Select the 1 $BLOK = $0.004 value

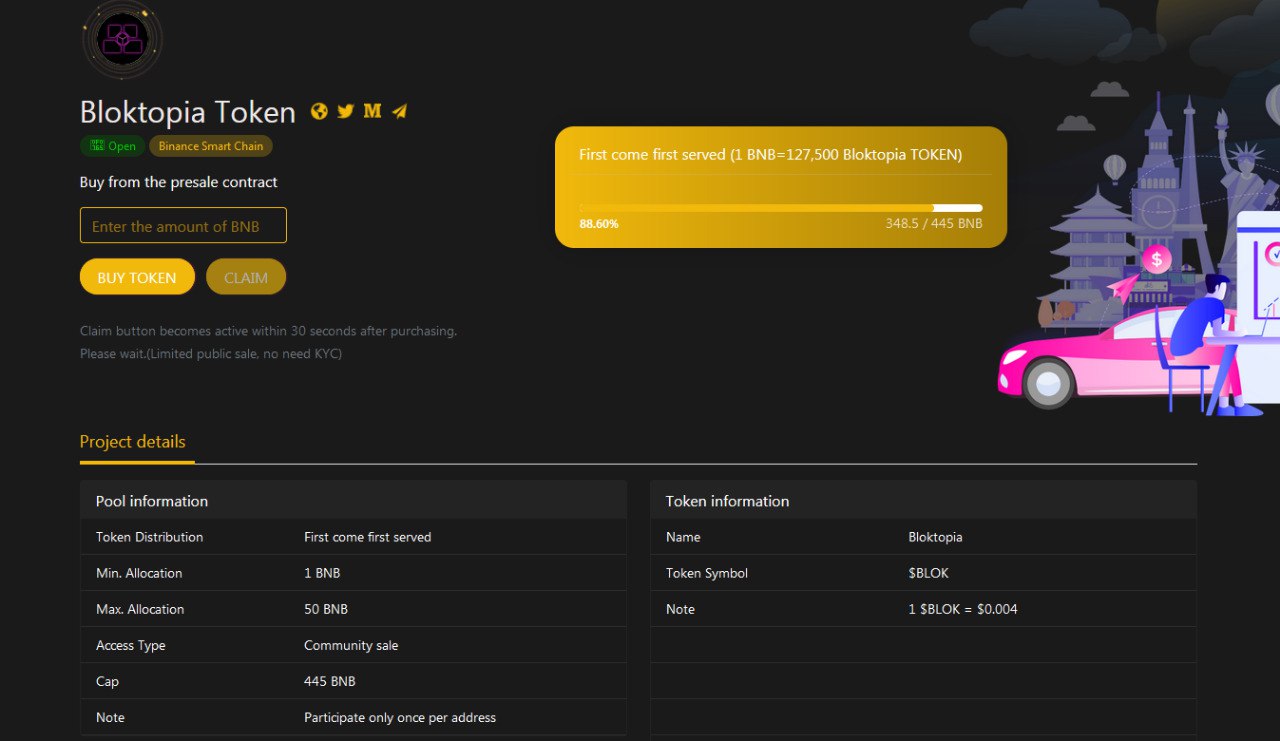tap(963, 609)
